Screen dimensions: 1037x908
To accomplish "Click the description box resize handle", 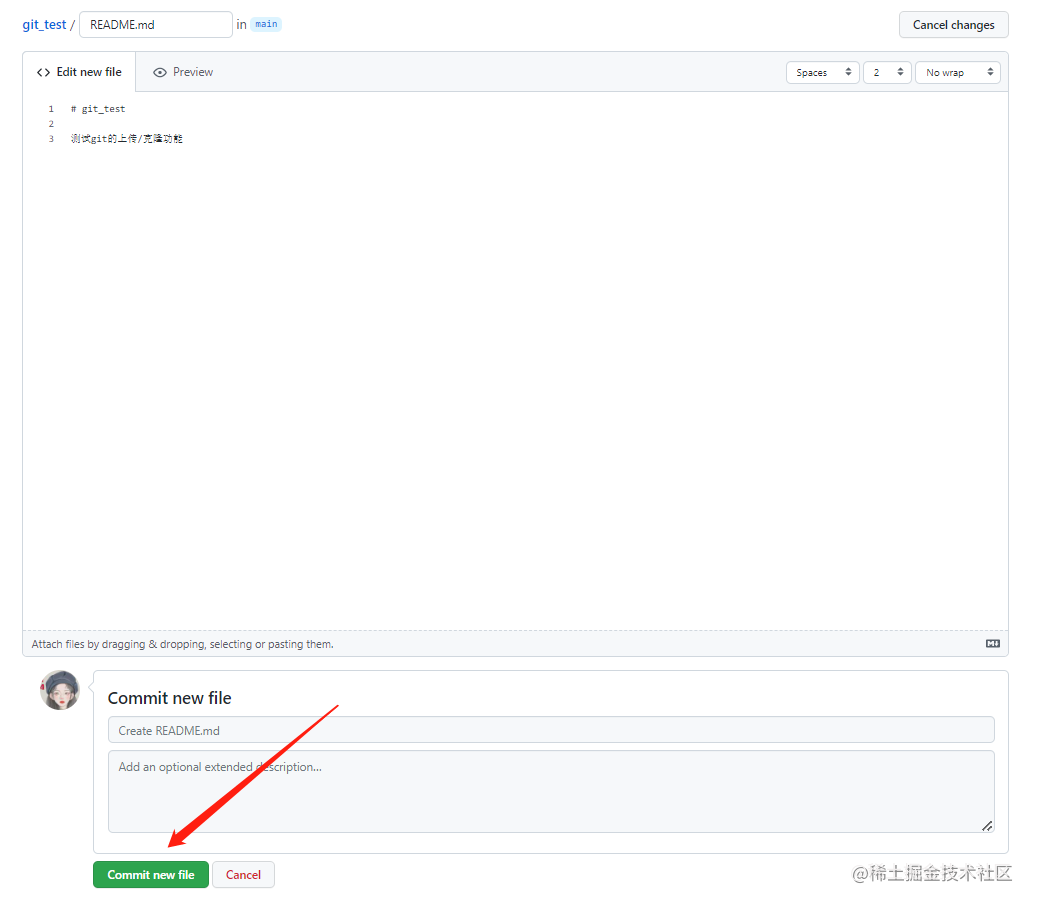I will pos(987,825).
